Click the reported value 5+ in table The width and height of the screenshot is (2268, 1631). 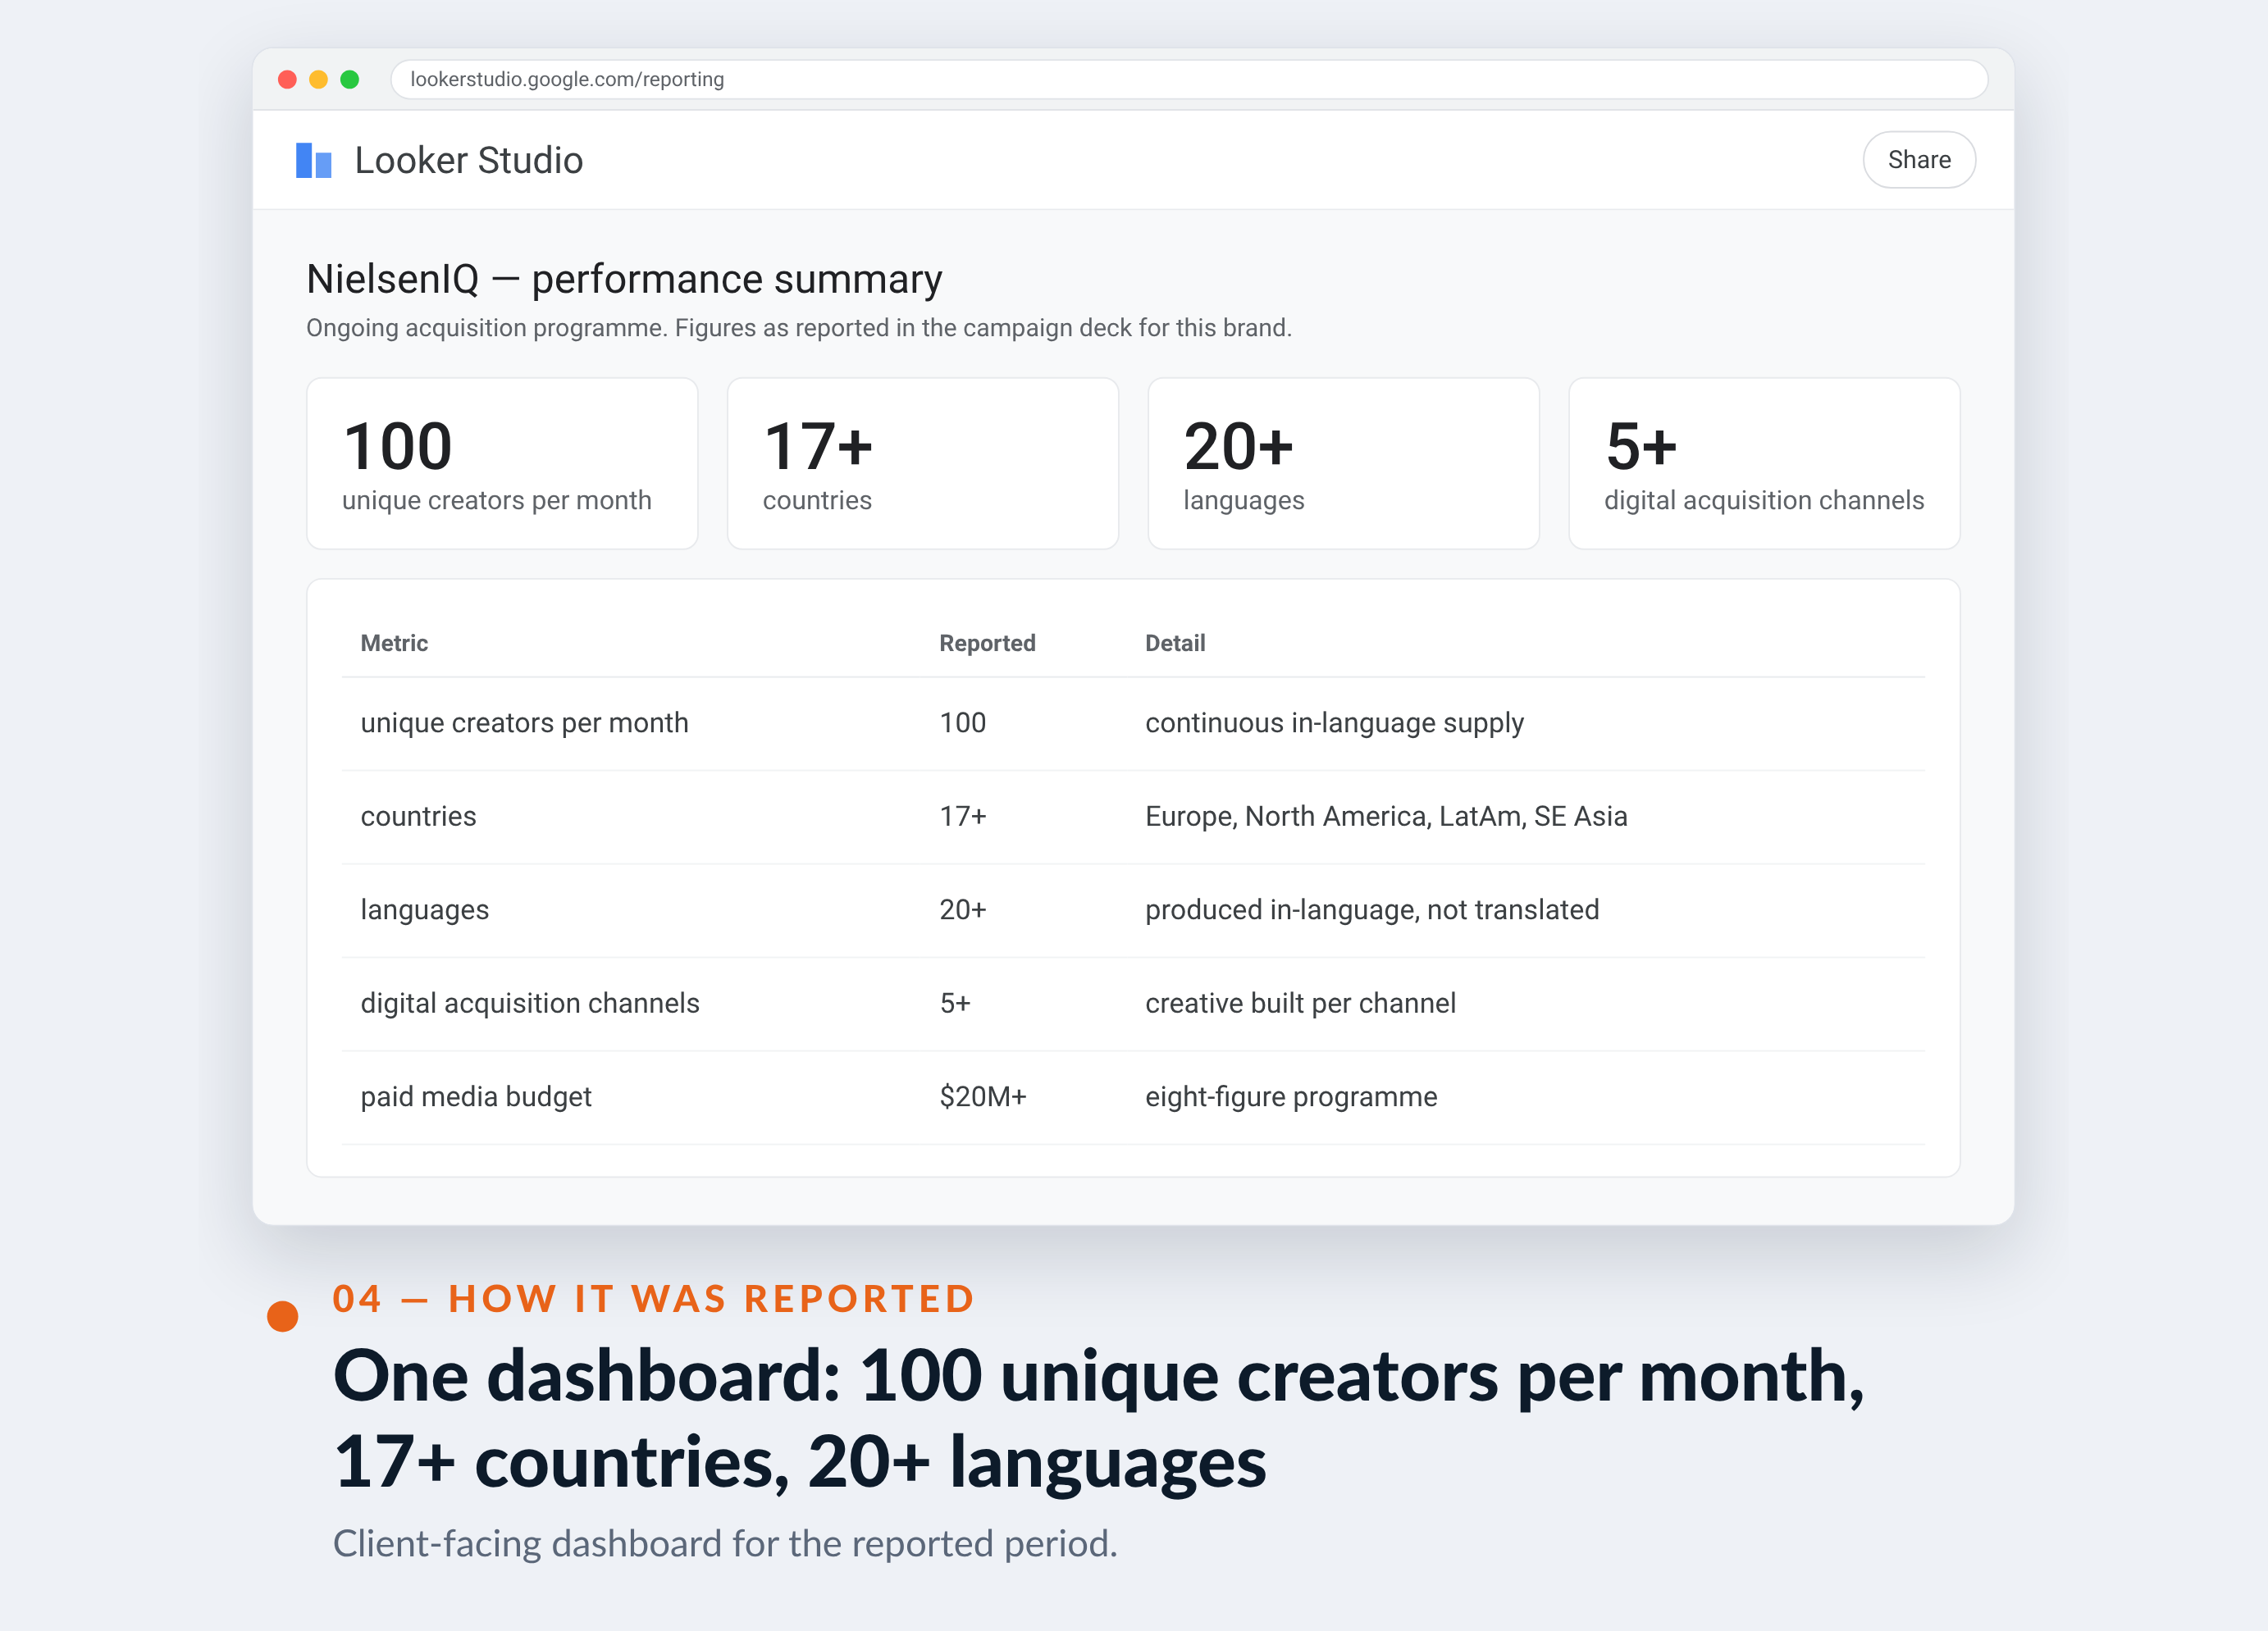tap(955, 1003)
